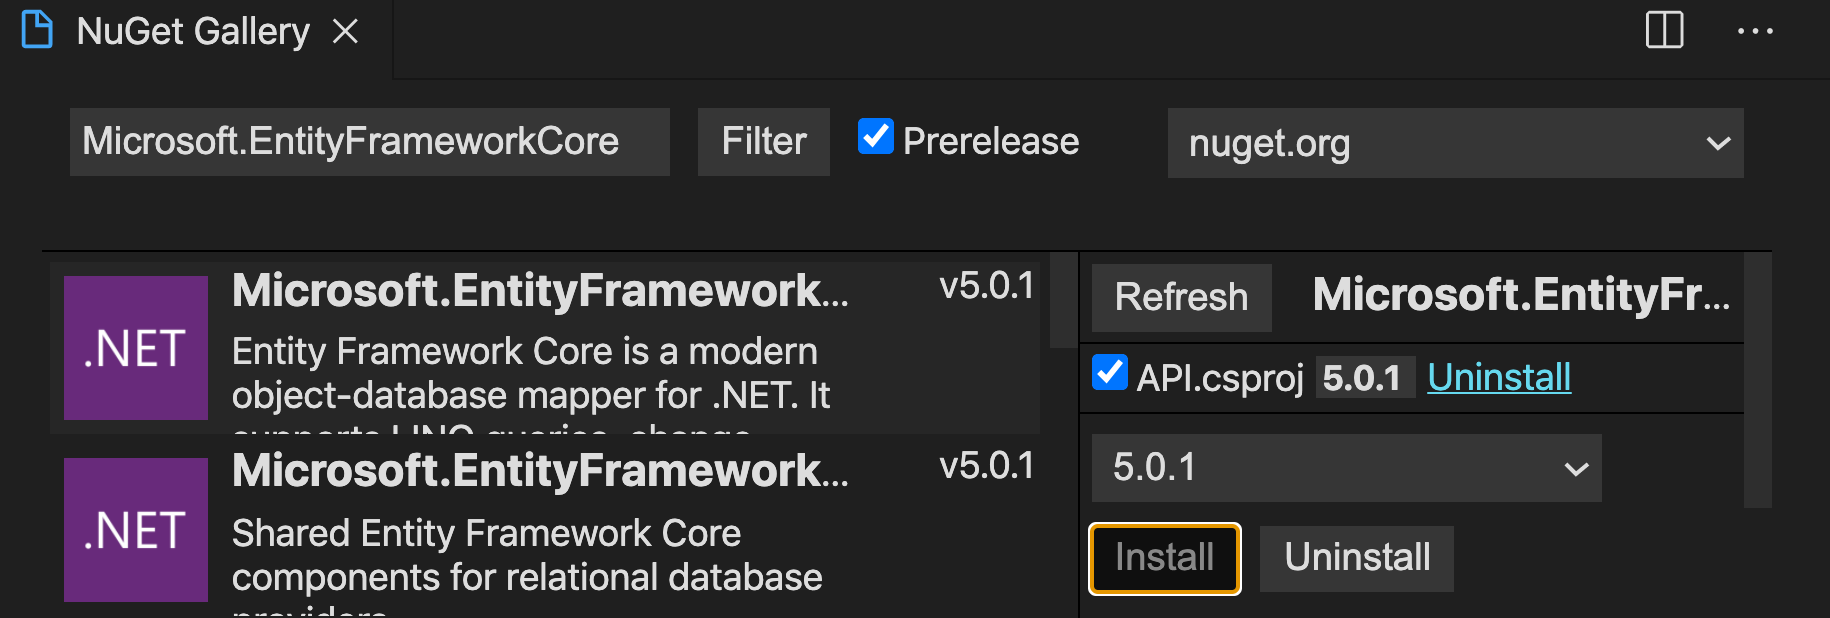Screen dimensions: 1830x618
Task: Click the Microsoft.EntityFr... details heading
Action: point(1521,295)
